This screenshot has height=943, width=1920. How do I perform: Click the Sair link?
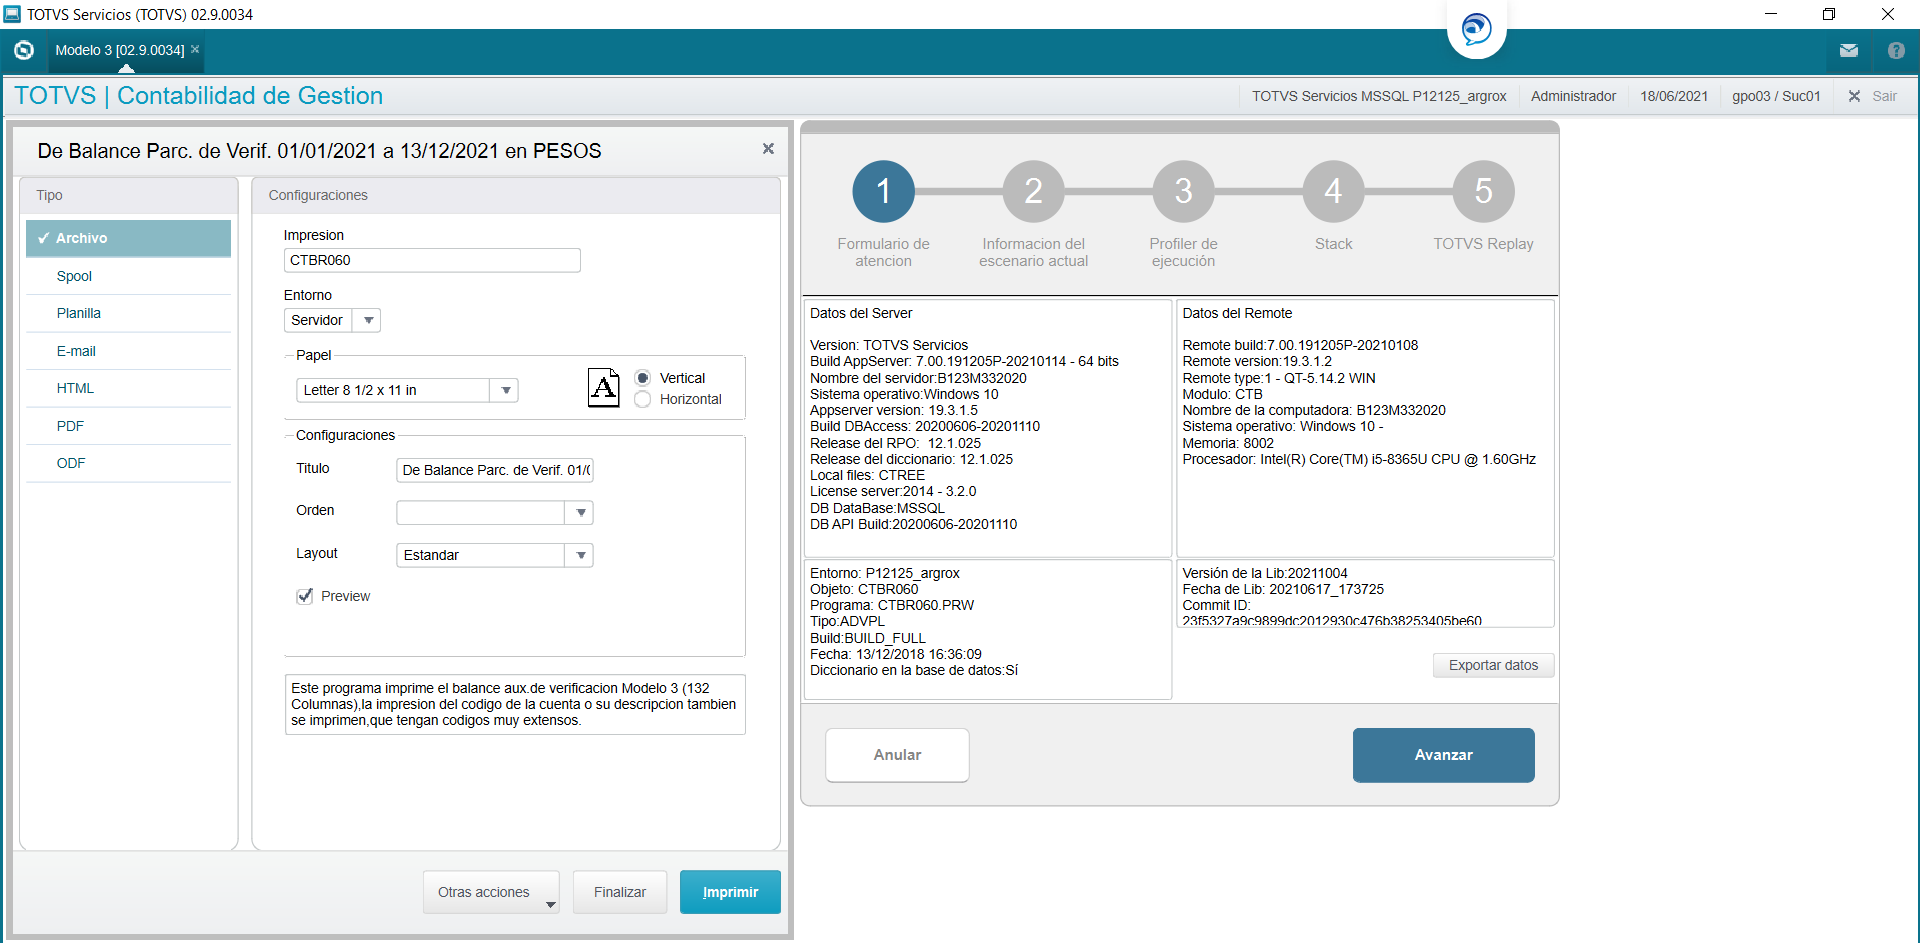pyautogui.click(x=1884, y=96)
